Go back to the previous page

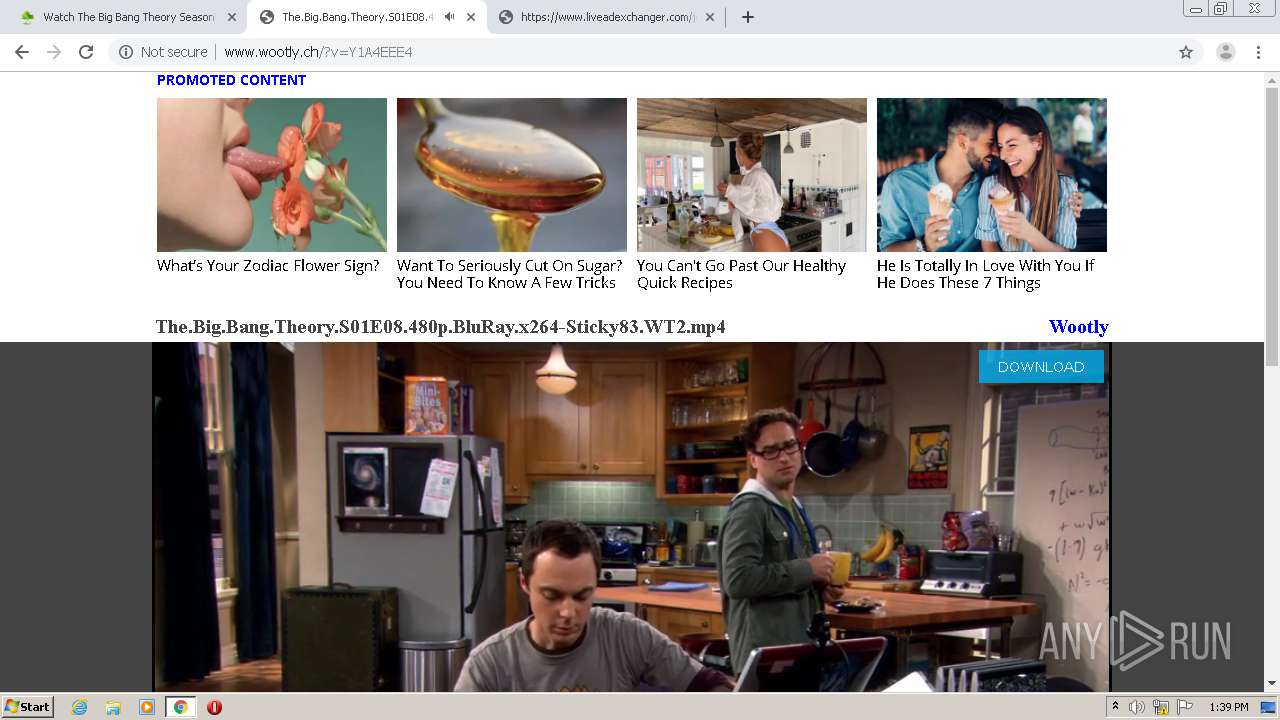point(22,52)
